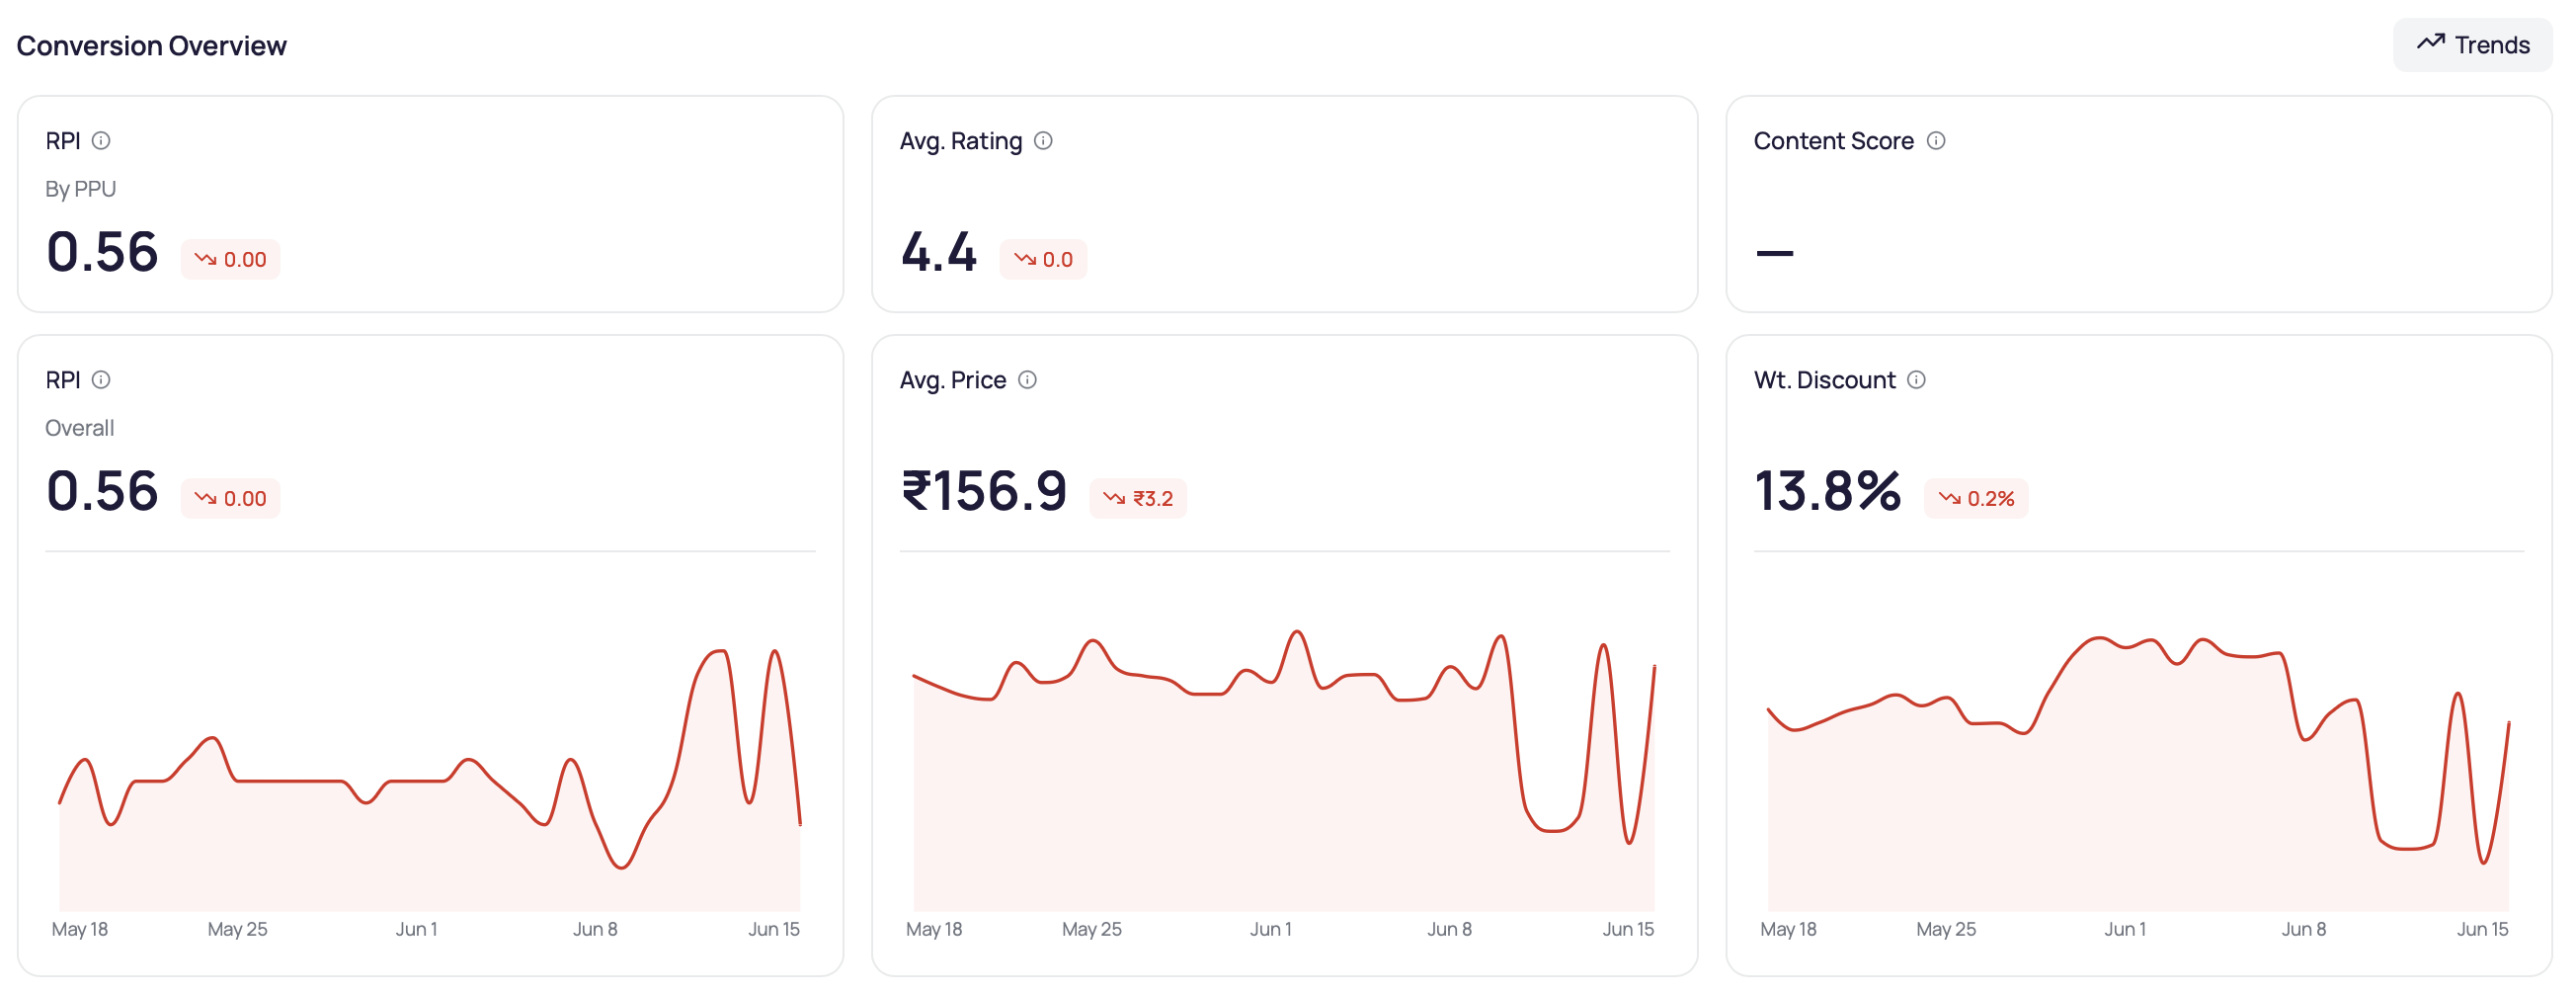
Task: Click May 18 on Avg. Price chart axis
Action: click(934, 930)
